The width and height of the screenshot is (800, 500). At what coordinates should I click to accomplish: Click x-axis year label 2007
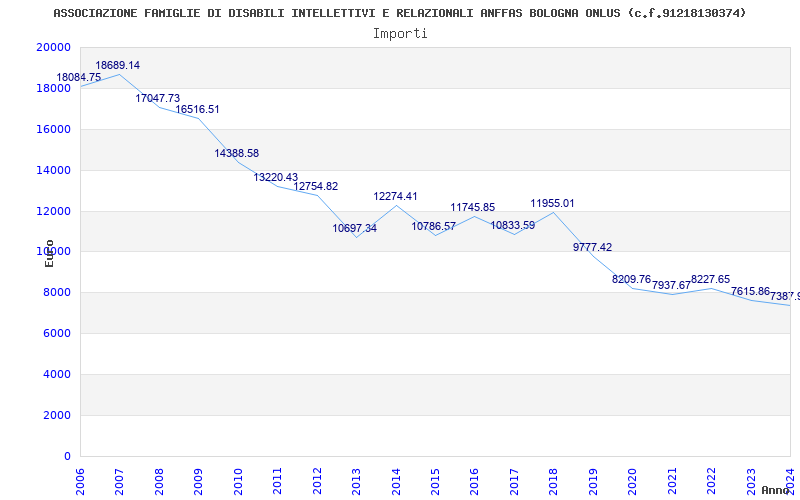point(119,482)
